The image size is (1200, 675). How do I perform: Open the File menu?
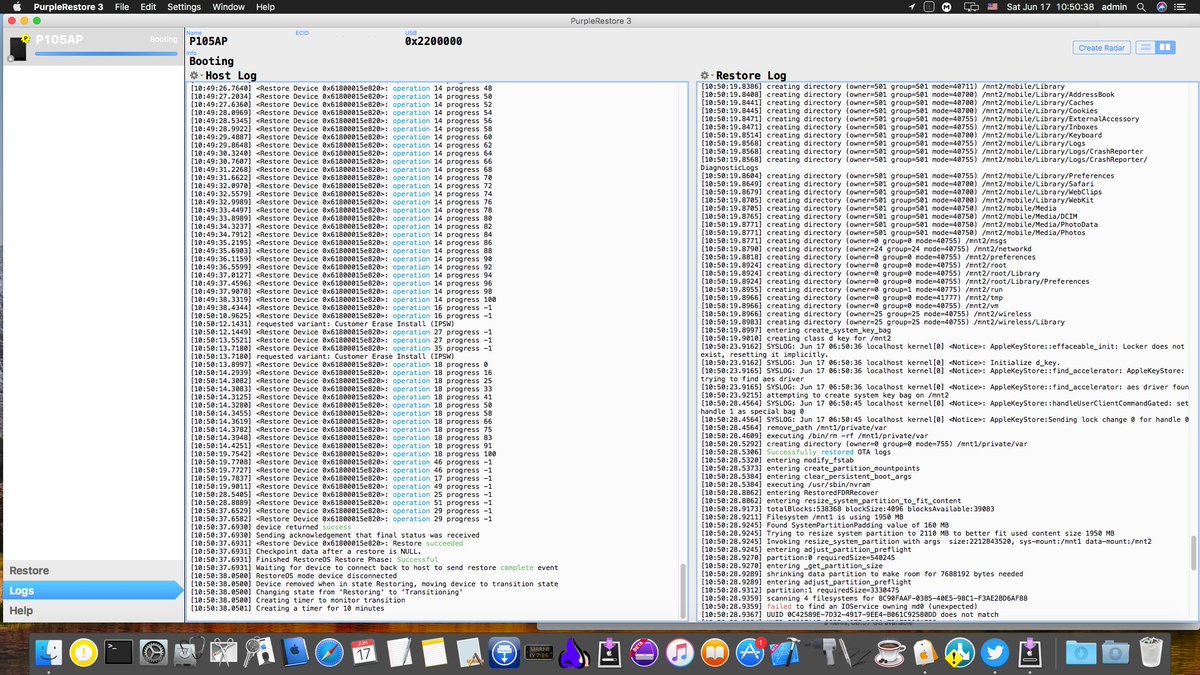[122, 7]
